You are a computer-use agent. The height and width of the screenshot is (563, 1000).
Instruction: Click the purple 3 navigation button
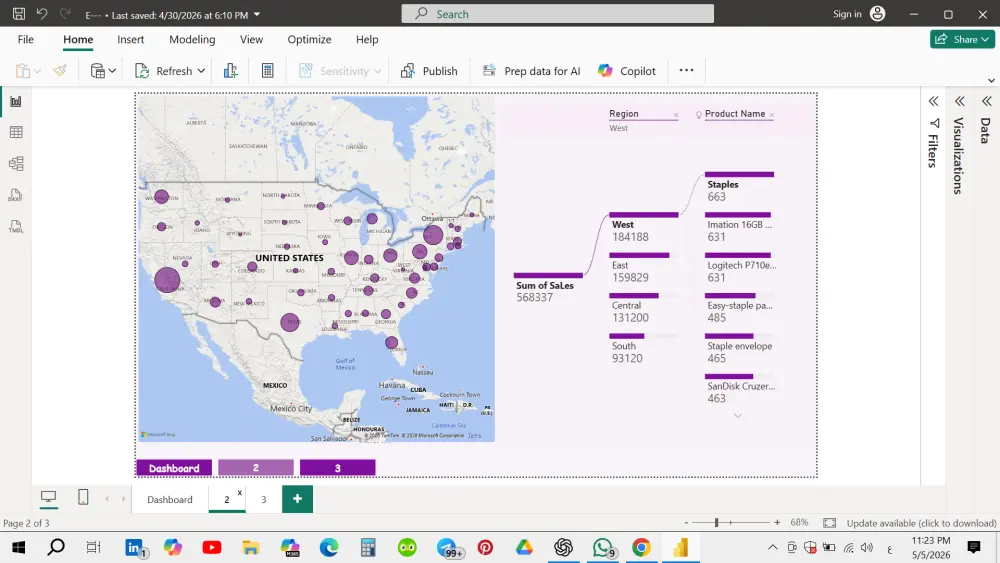tap(337, 468)
